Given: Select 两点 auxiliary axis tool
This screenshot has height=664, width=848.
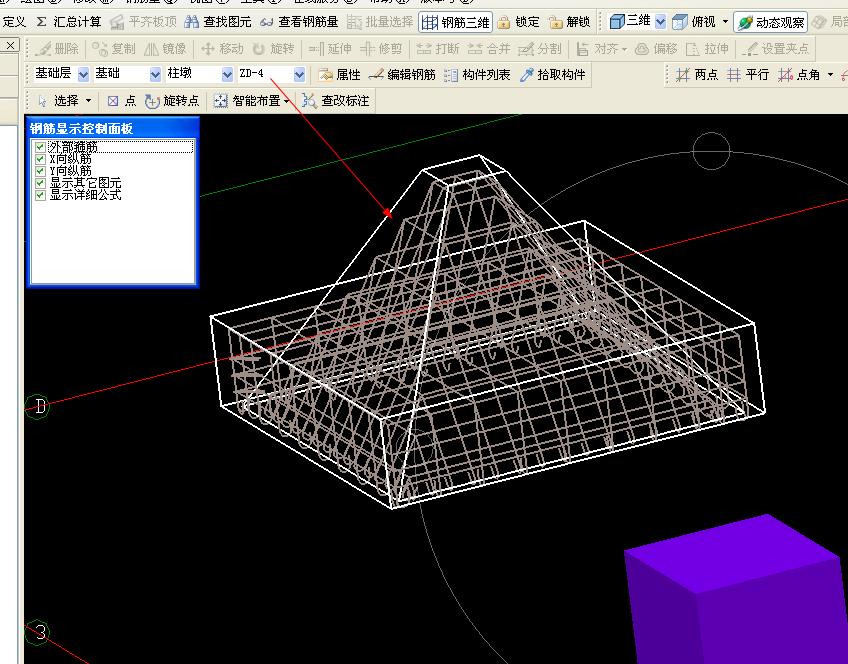Looking at the screenshot, I should pos(697,75).
